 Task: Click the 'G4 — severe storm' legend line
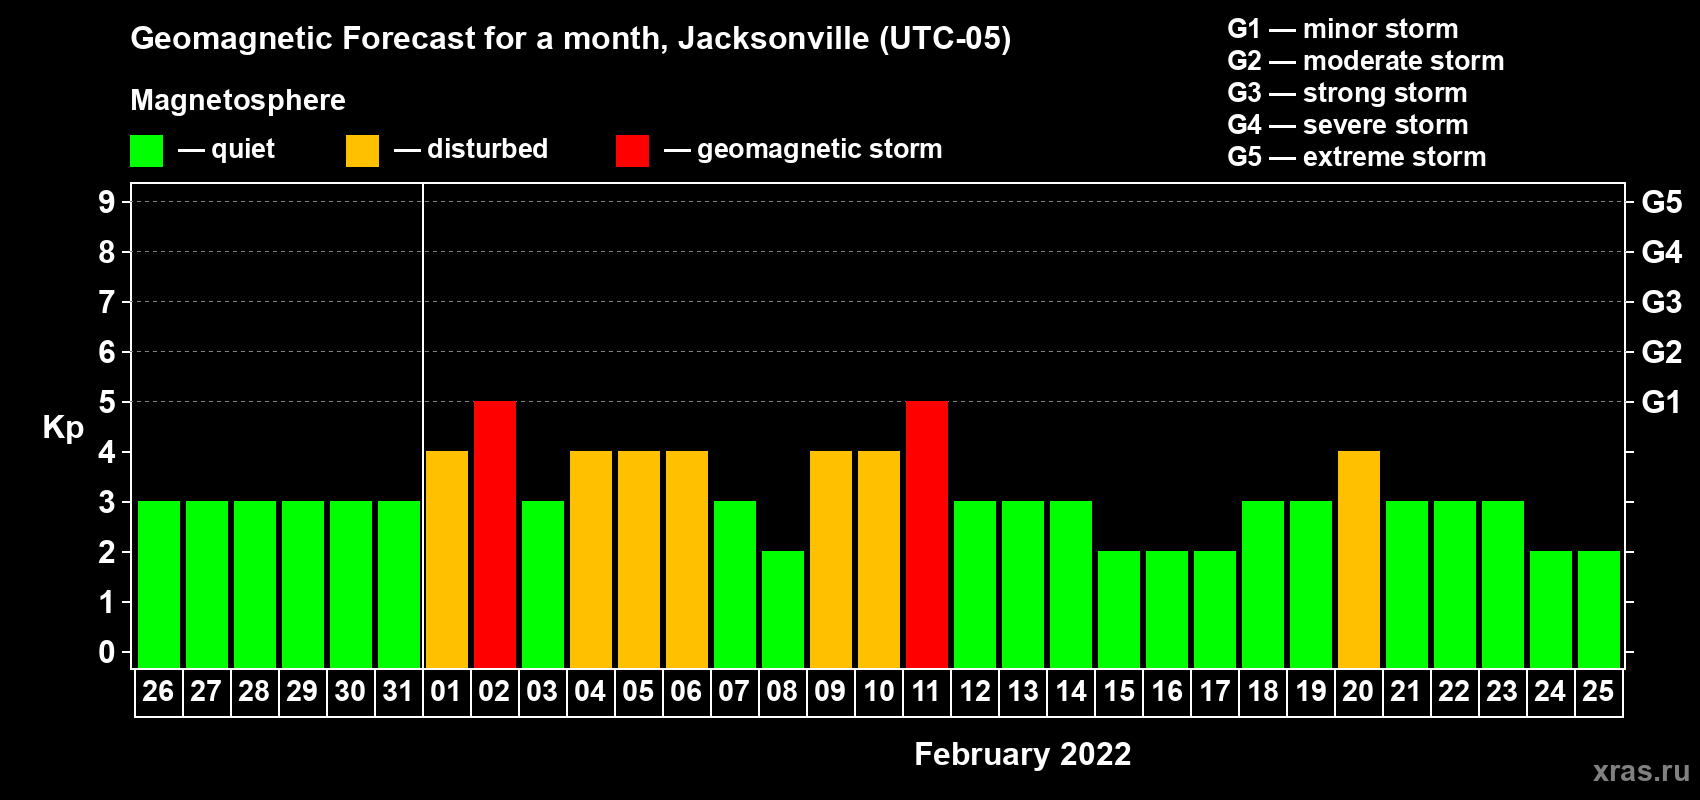tap(1348, 125)
